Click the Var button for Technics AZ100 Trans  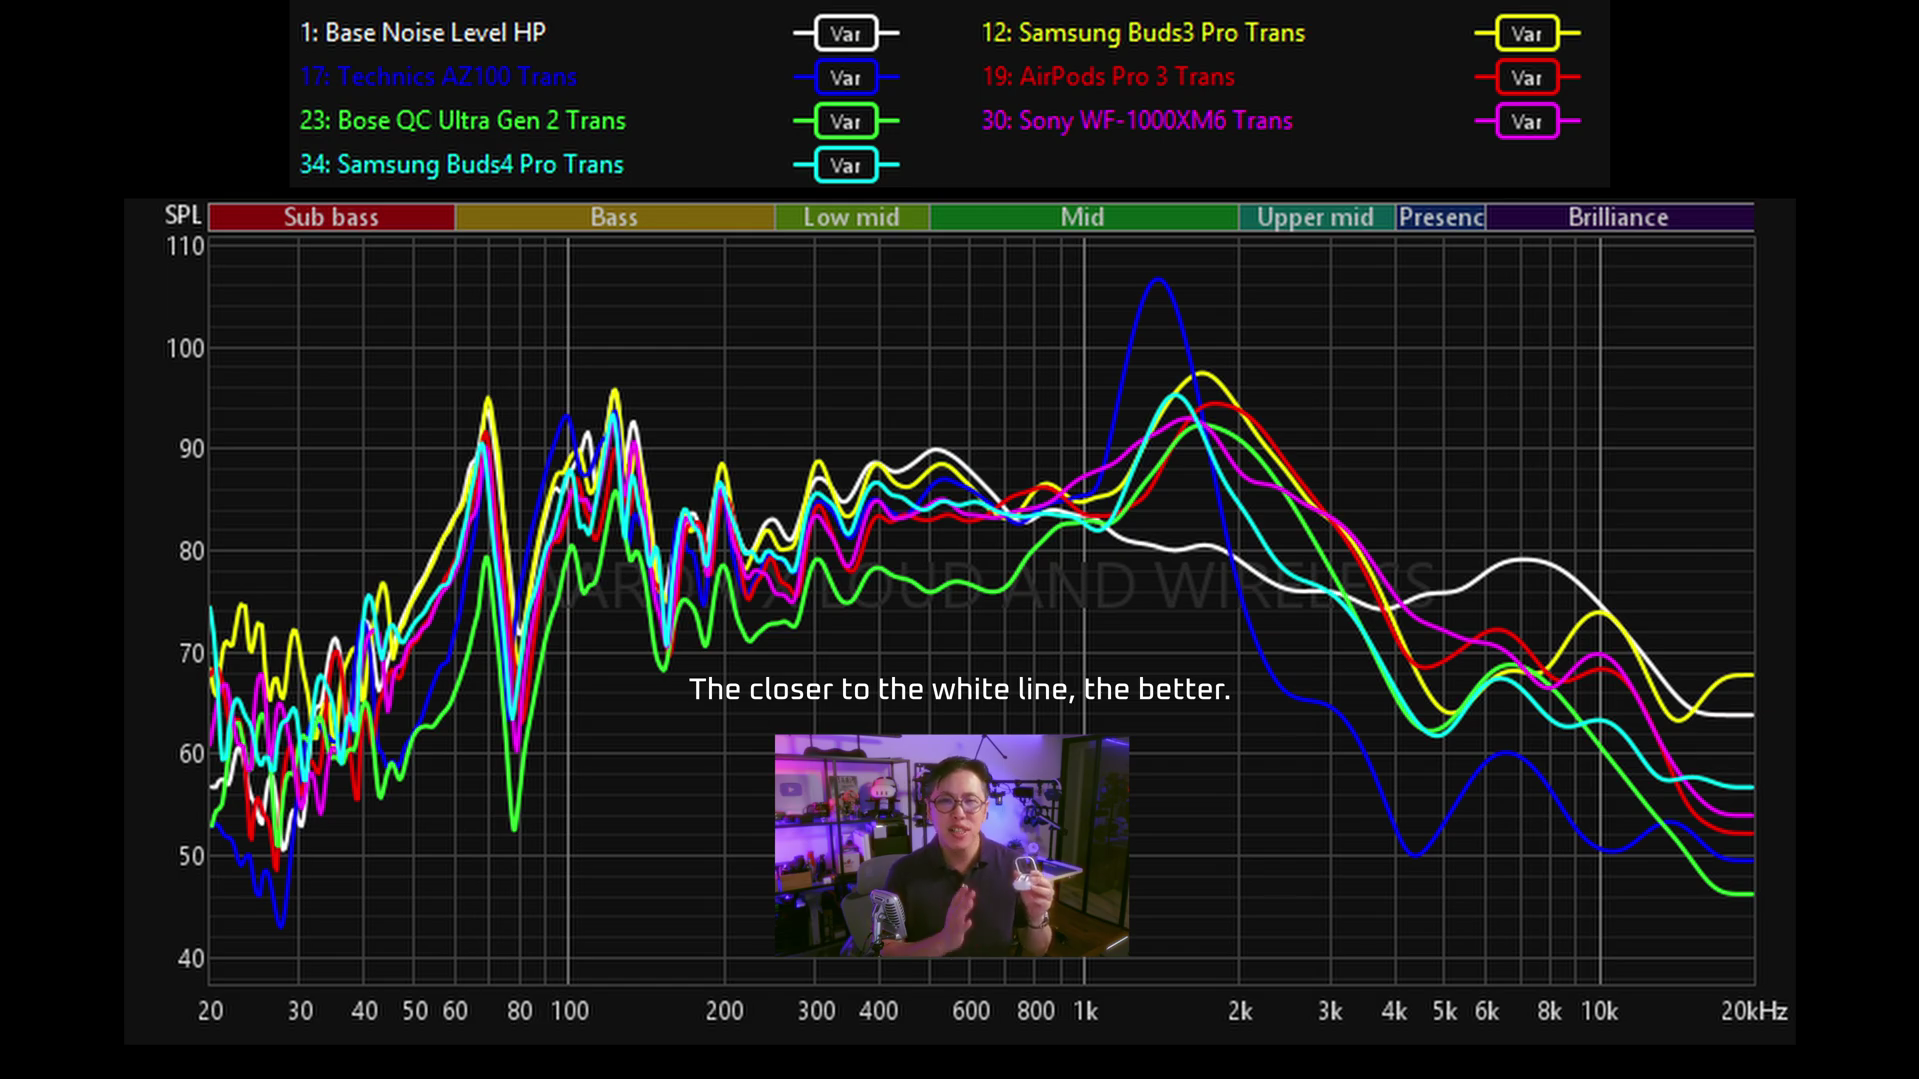point(845,78)
